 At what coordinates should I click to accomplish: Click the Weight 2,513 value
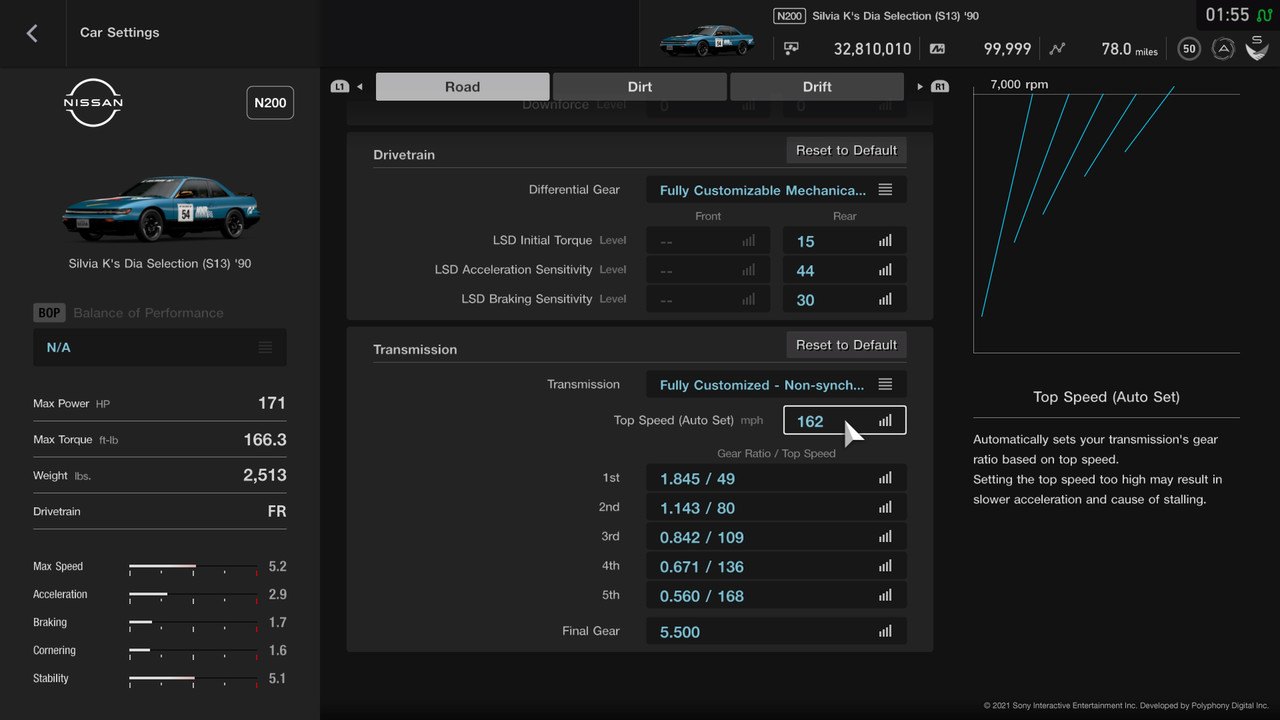[265, 475]
